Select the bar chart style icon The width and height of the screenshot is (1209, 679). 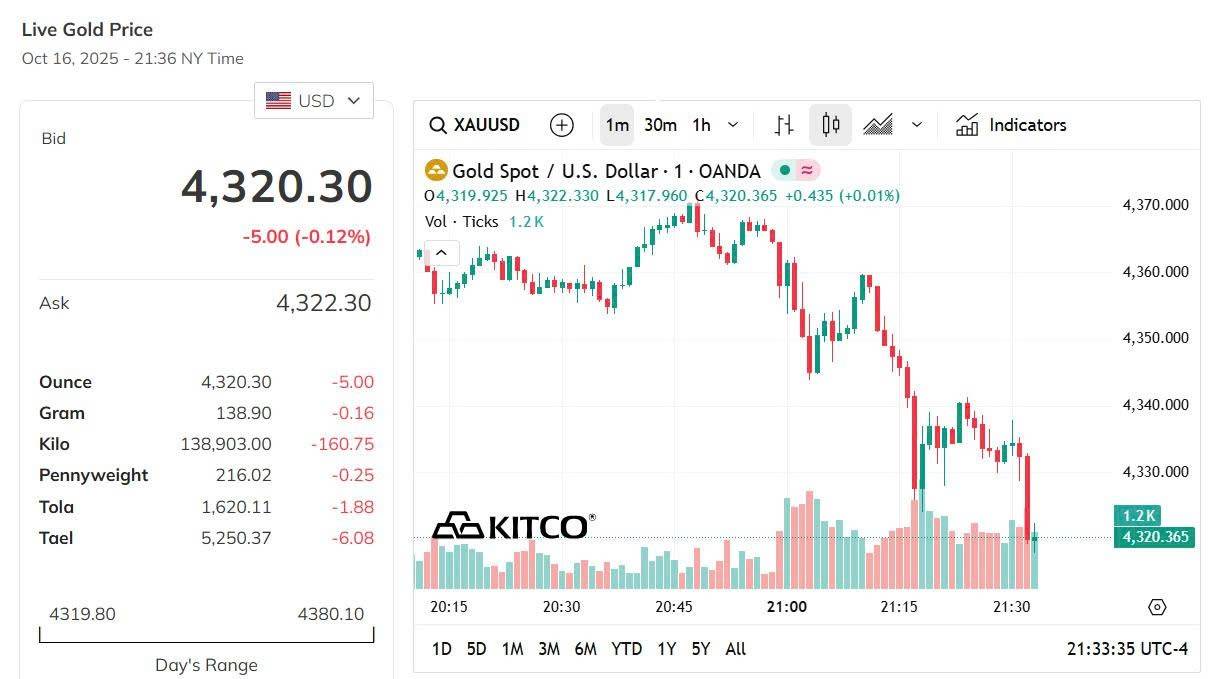point(783,124)
